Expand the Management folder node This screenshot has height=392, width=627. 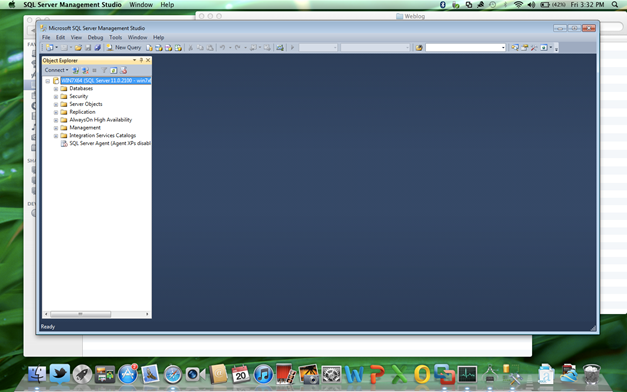coord(56,128)
